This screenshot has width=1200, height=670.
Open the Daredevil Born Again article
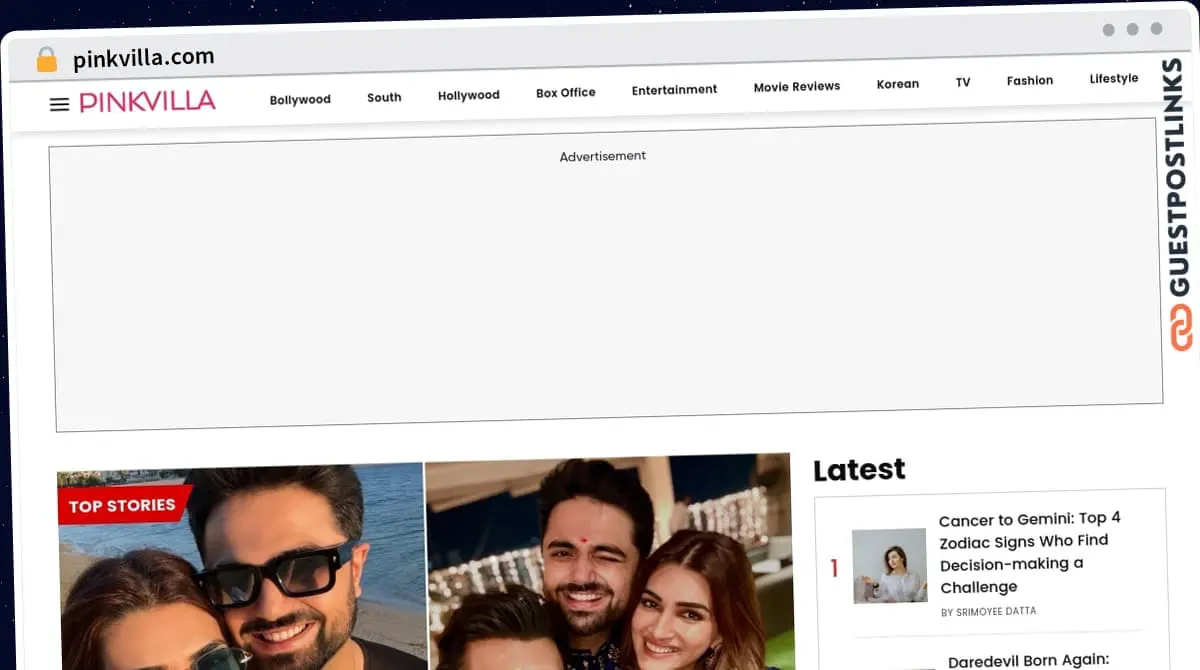point(1032,660)
